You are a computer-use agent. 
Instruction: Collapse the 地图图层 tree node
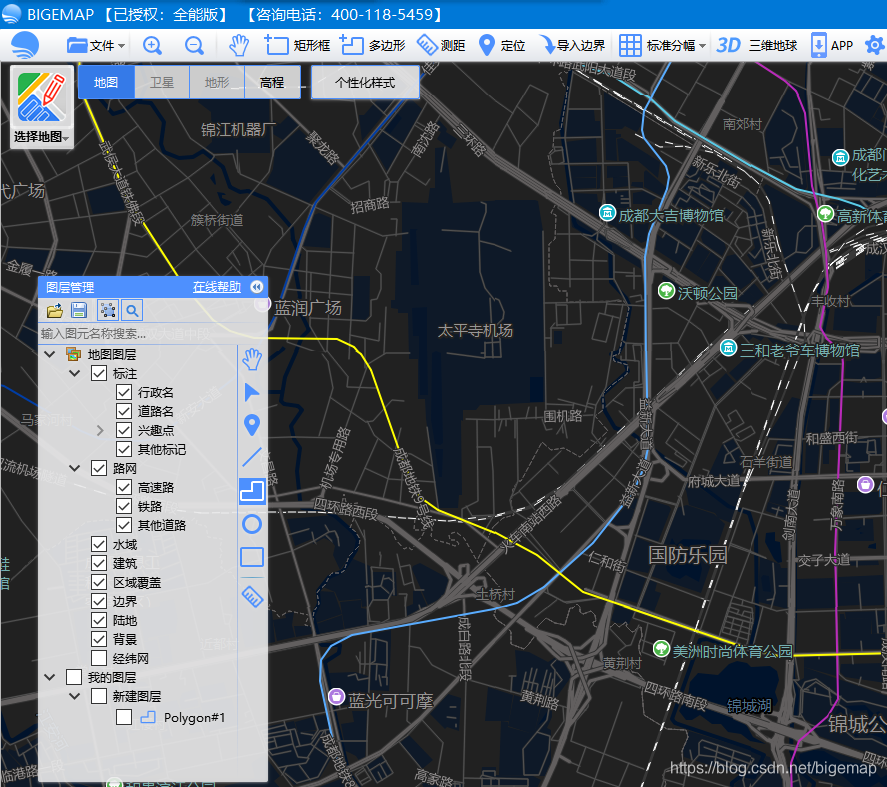[x=50, y=354]
